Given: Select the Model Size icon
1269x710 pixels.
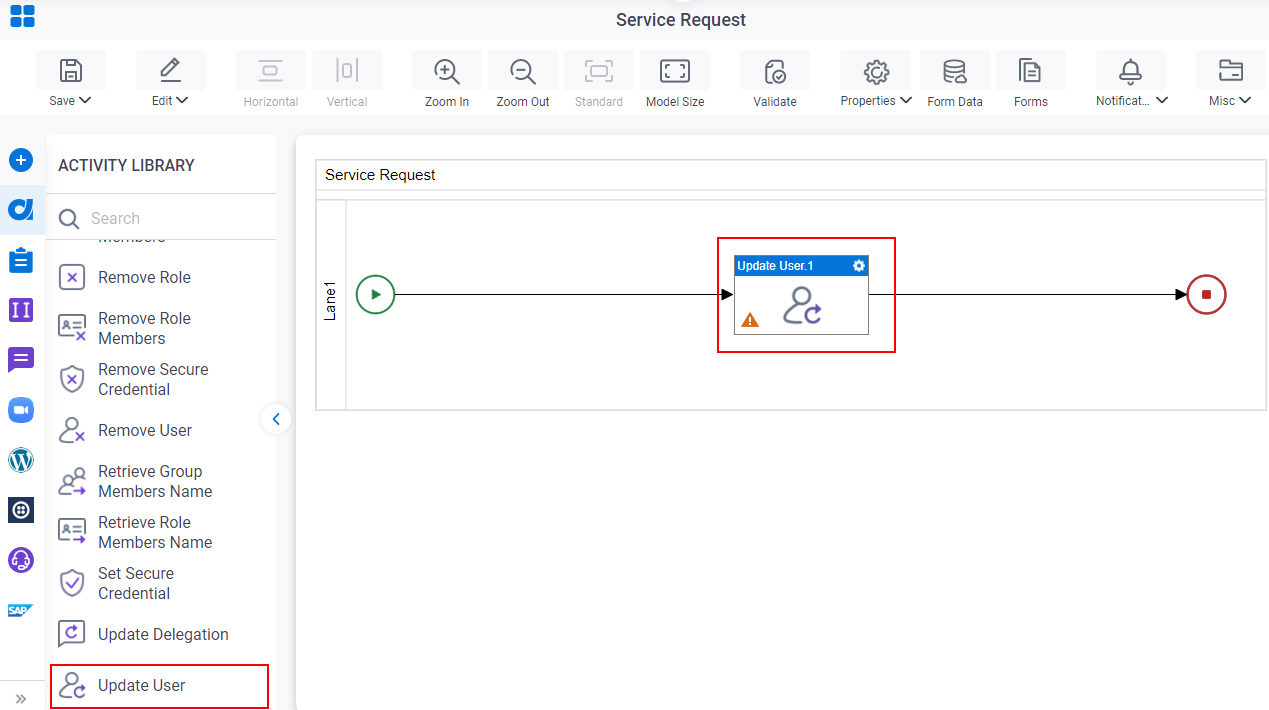Looking at the screenshot, I should [x=675, y=71].
